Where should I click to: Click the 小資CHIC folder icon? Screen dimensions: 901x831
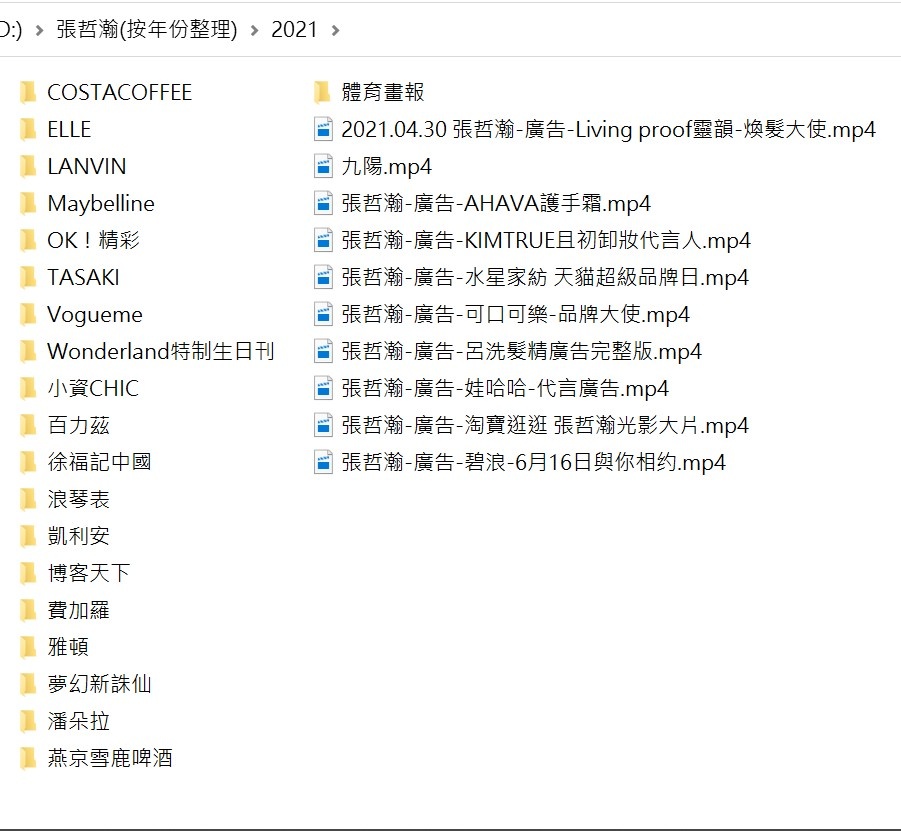pos(28,388)
